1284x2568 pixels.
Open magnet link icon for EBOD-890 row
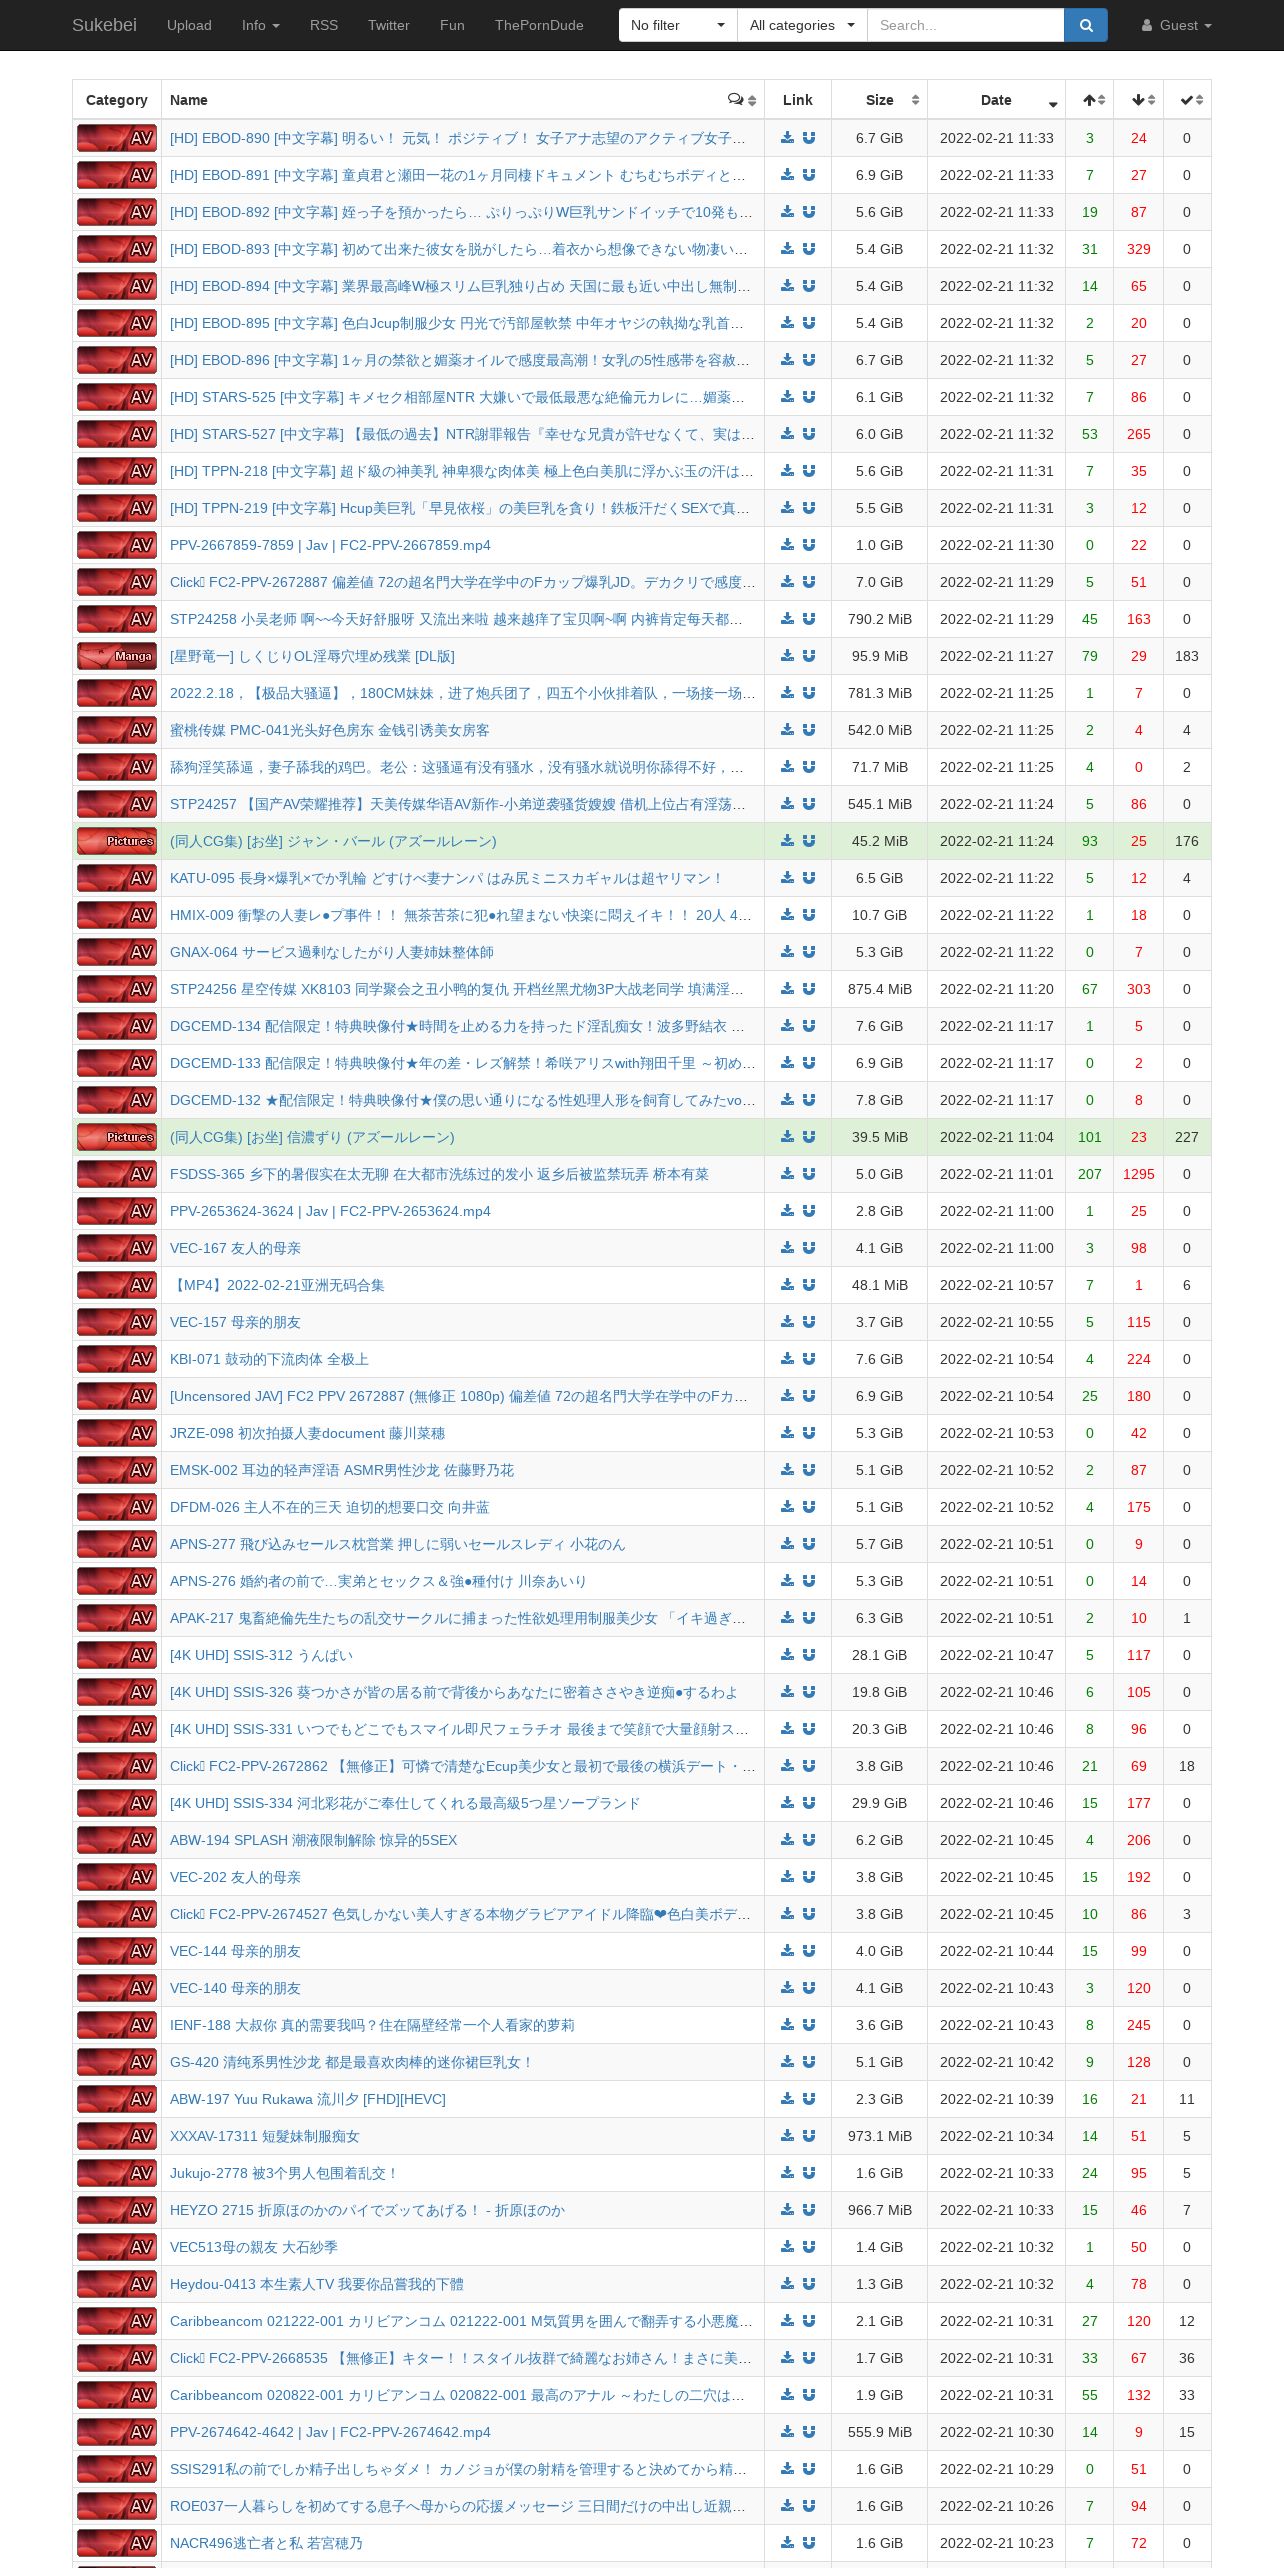[x=809, y=138]
